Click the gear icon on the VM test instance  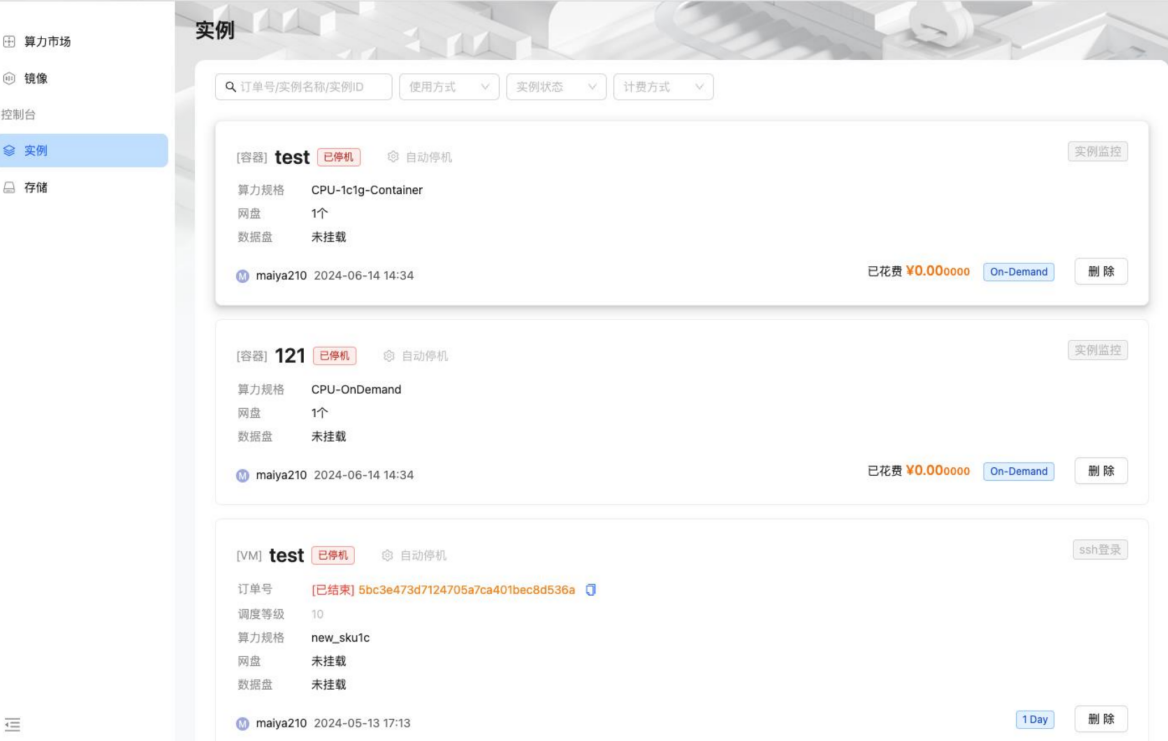tap(388, 555)
